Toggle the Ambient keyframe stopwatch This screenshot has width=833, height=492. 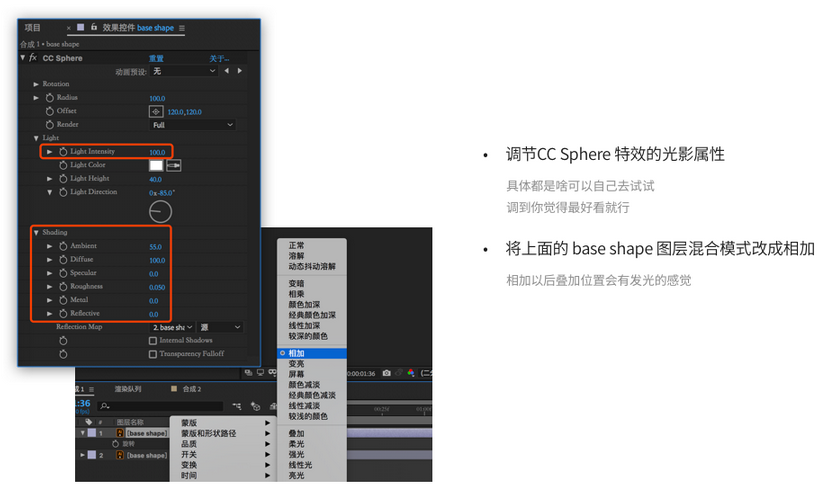[61, 246]
